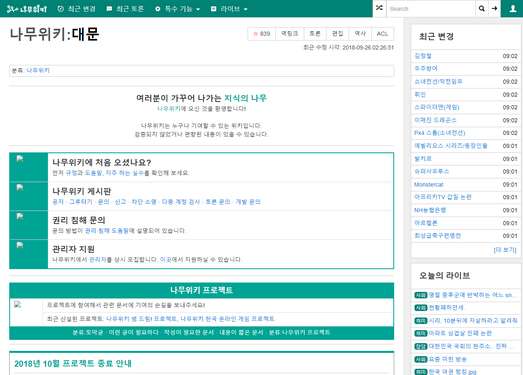The image size is (523, 375).
Task: Open 요즘 극한 방송 in 오늘의 라이브
Action: click(447, 359)
